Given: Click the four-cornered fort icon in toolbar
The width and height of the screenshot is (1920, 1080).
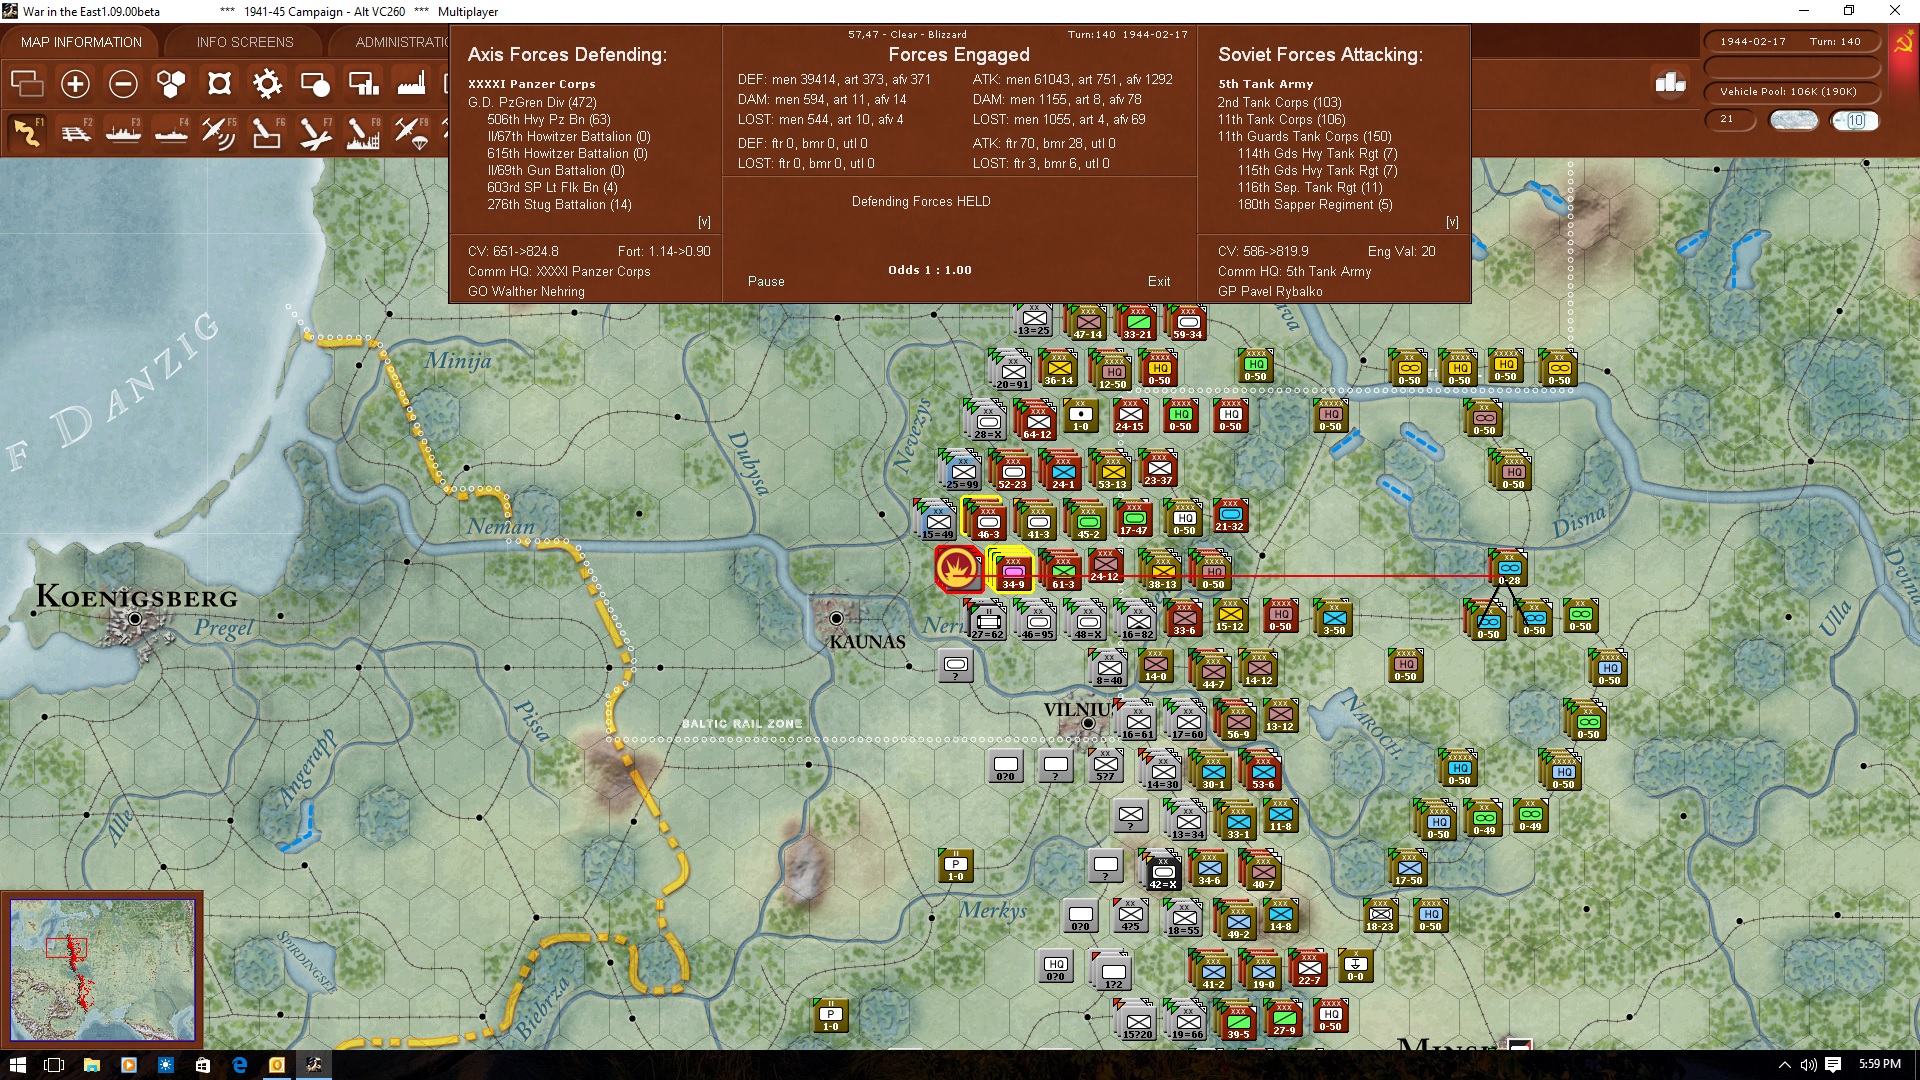Looking at the screenshot, I should (219, 84).
